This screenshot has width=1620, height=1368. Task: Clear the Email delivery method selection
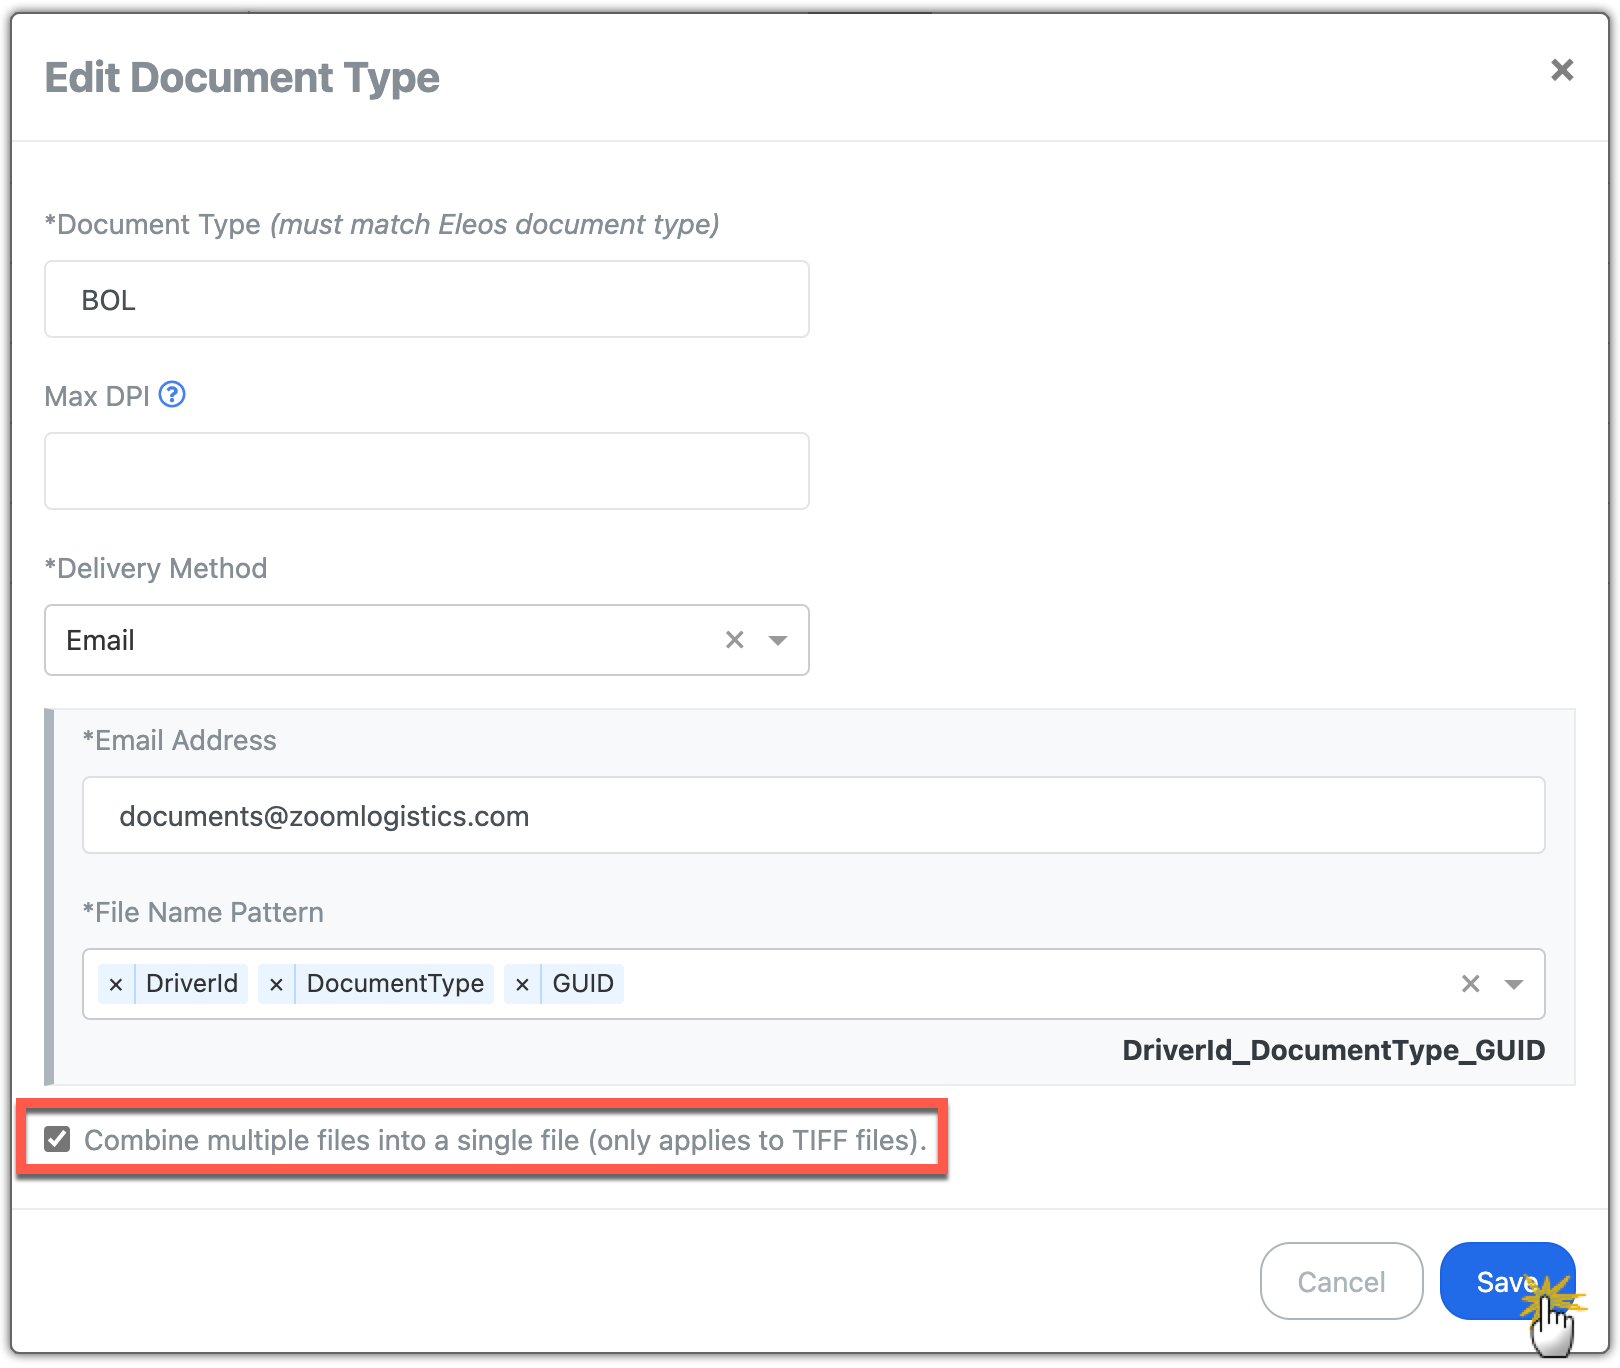coord(734,640)
